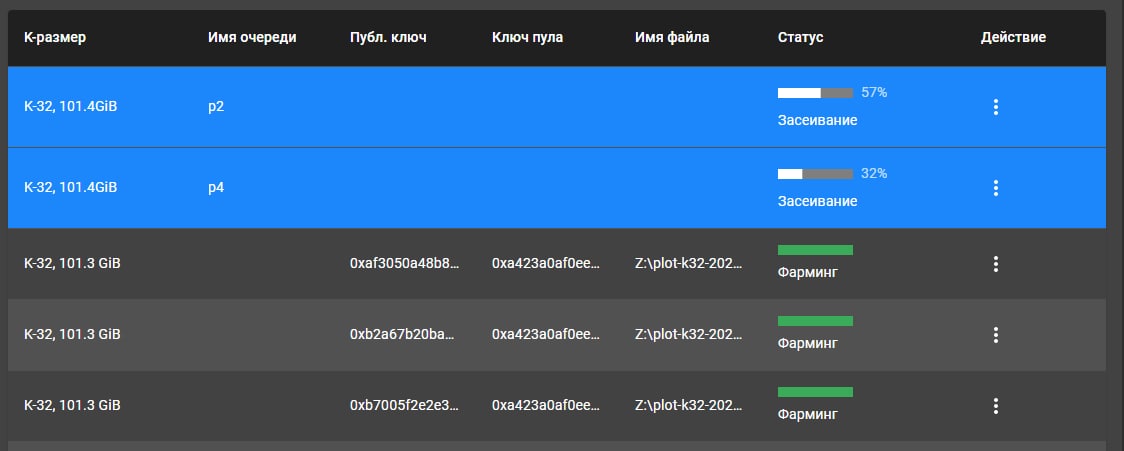1124x451 pixels.
Task: Click K-32, 101.3 GiB in the 0xaf3050a48b8… row
Action: tap(72, 264)
